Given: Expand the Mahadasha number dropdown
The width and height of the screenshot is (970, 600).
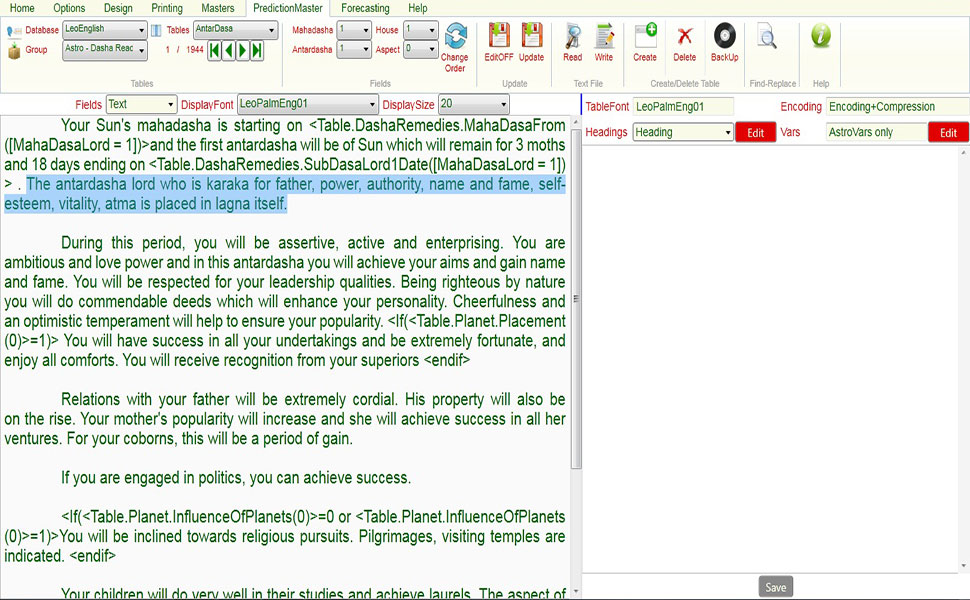Looking at the screenshot, I should 354,30.
